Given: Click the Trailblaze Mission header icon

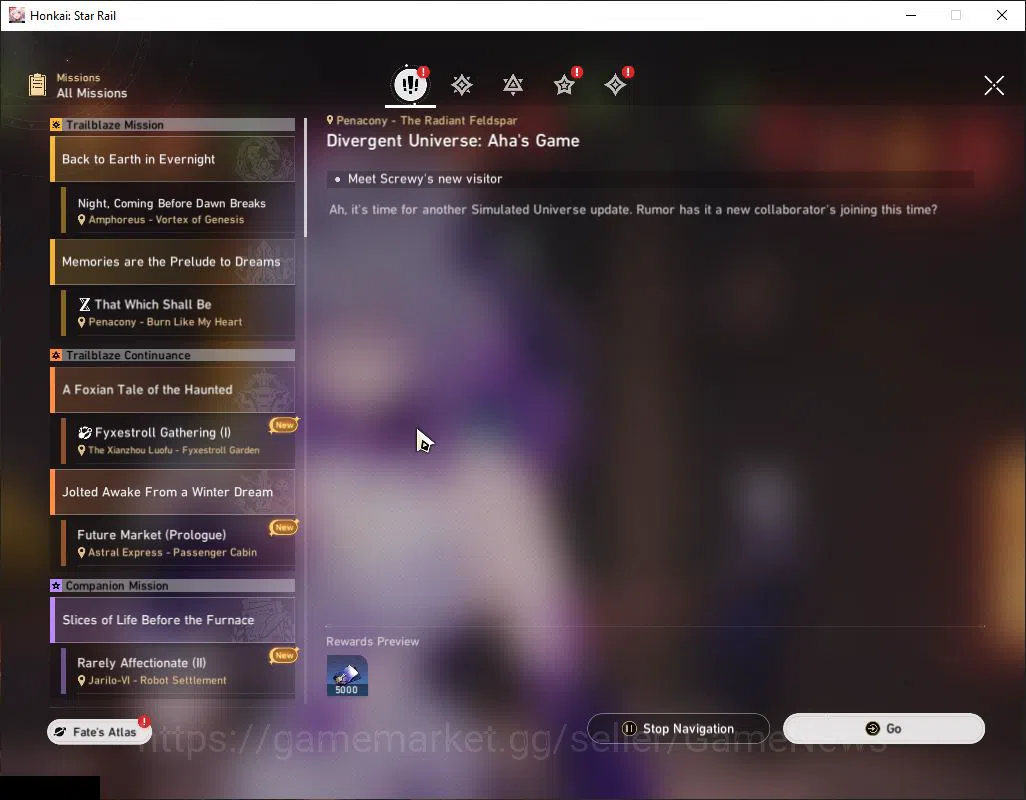Looking at the screenshot, I should pos(56,125).
